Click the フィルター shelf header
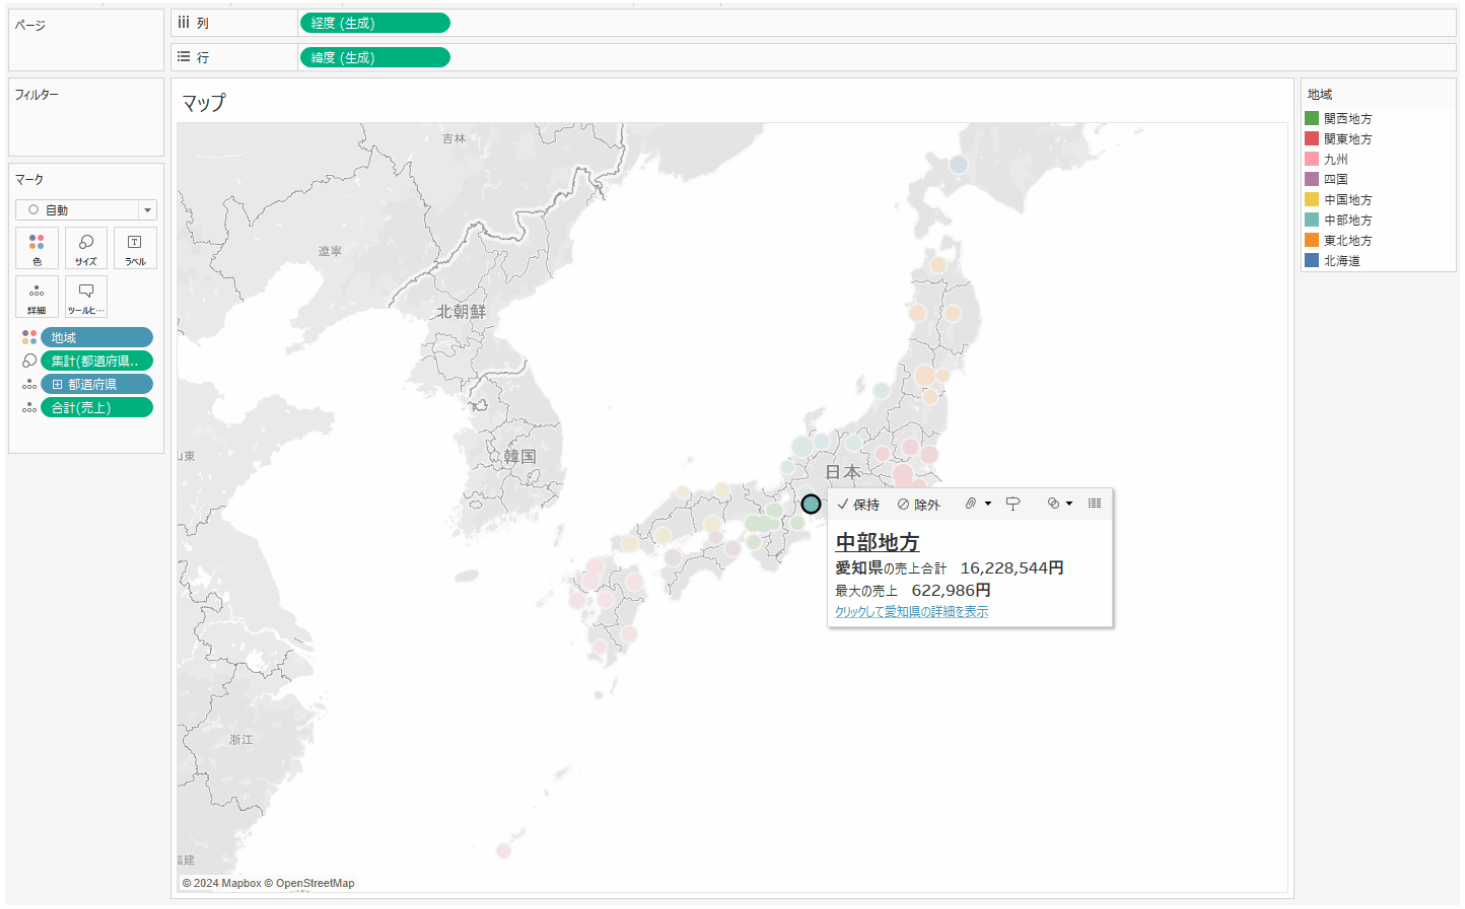 (37, 94)
